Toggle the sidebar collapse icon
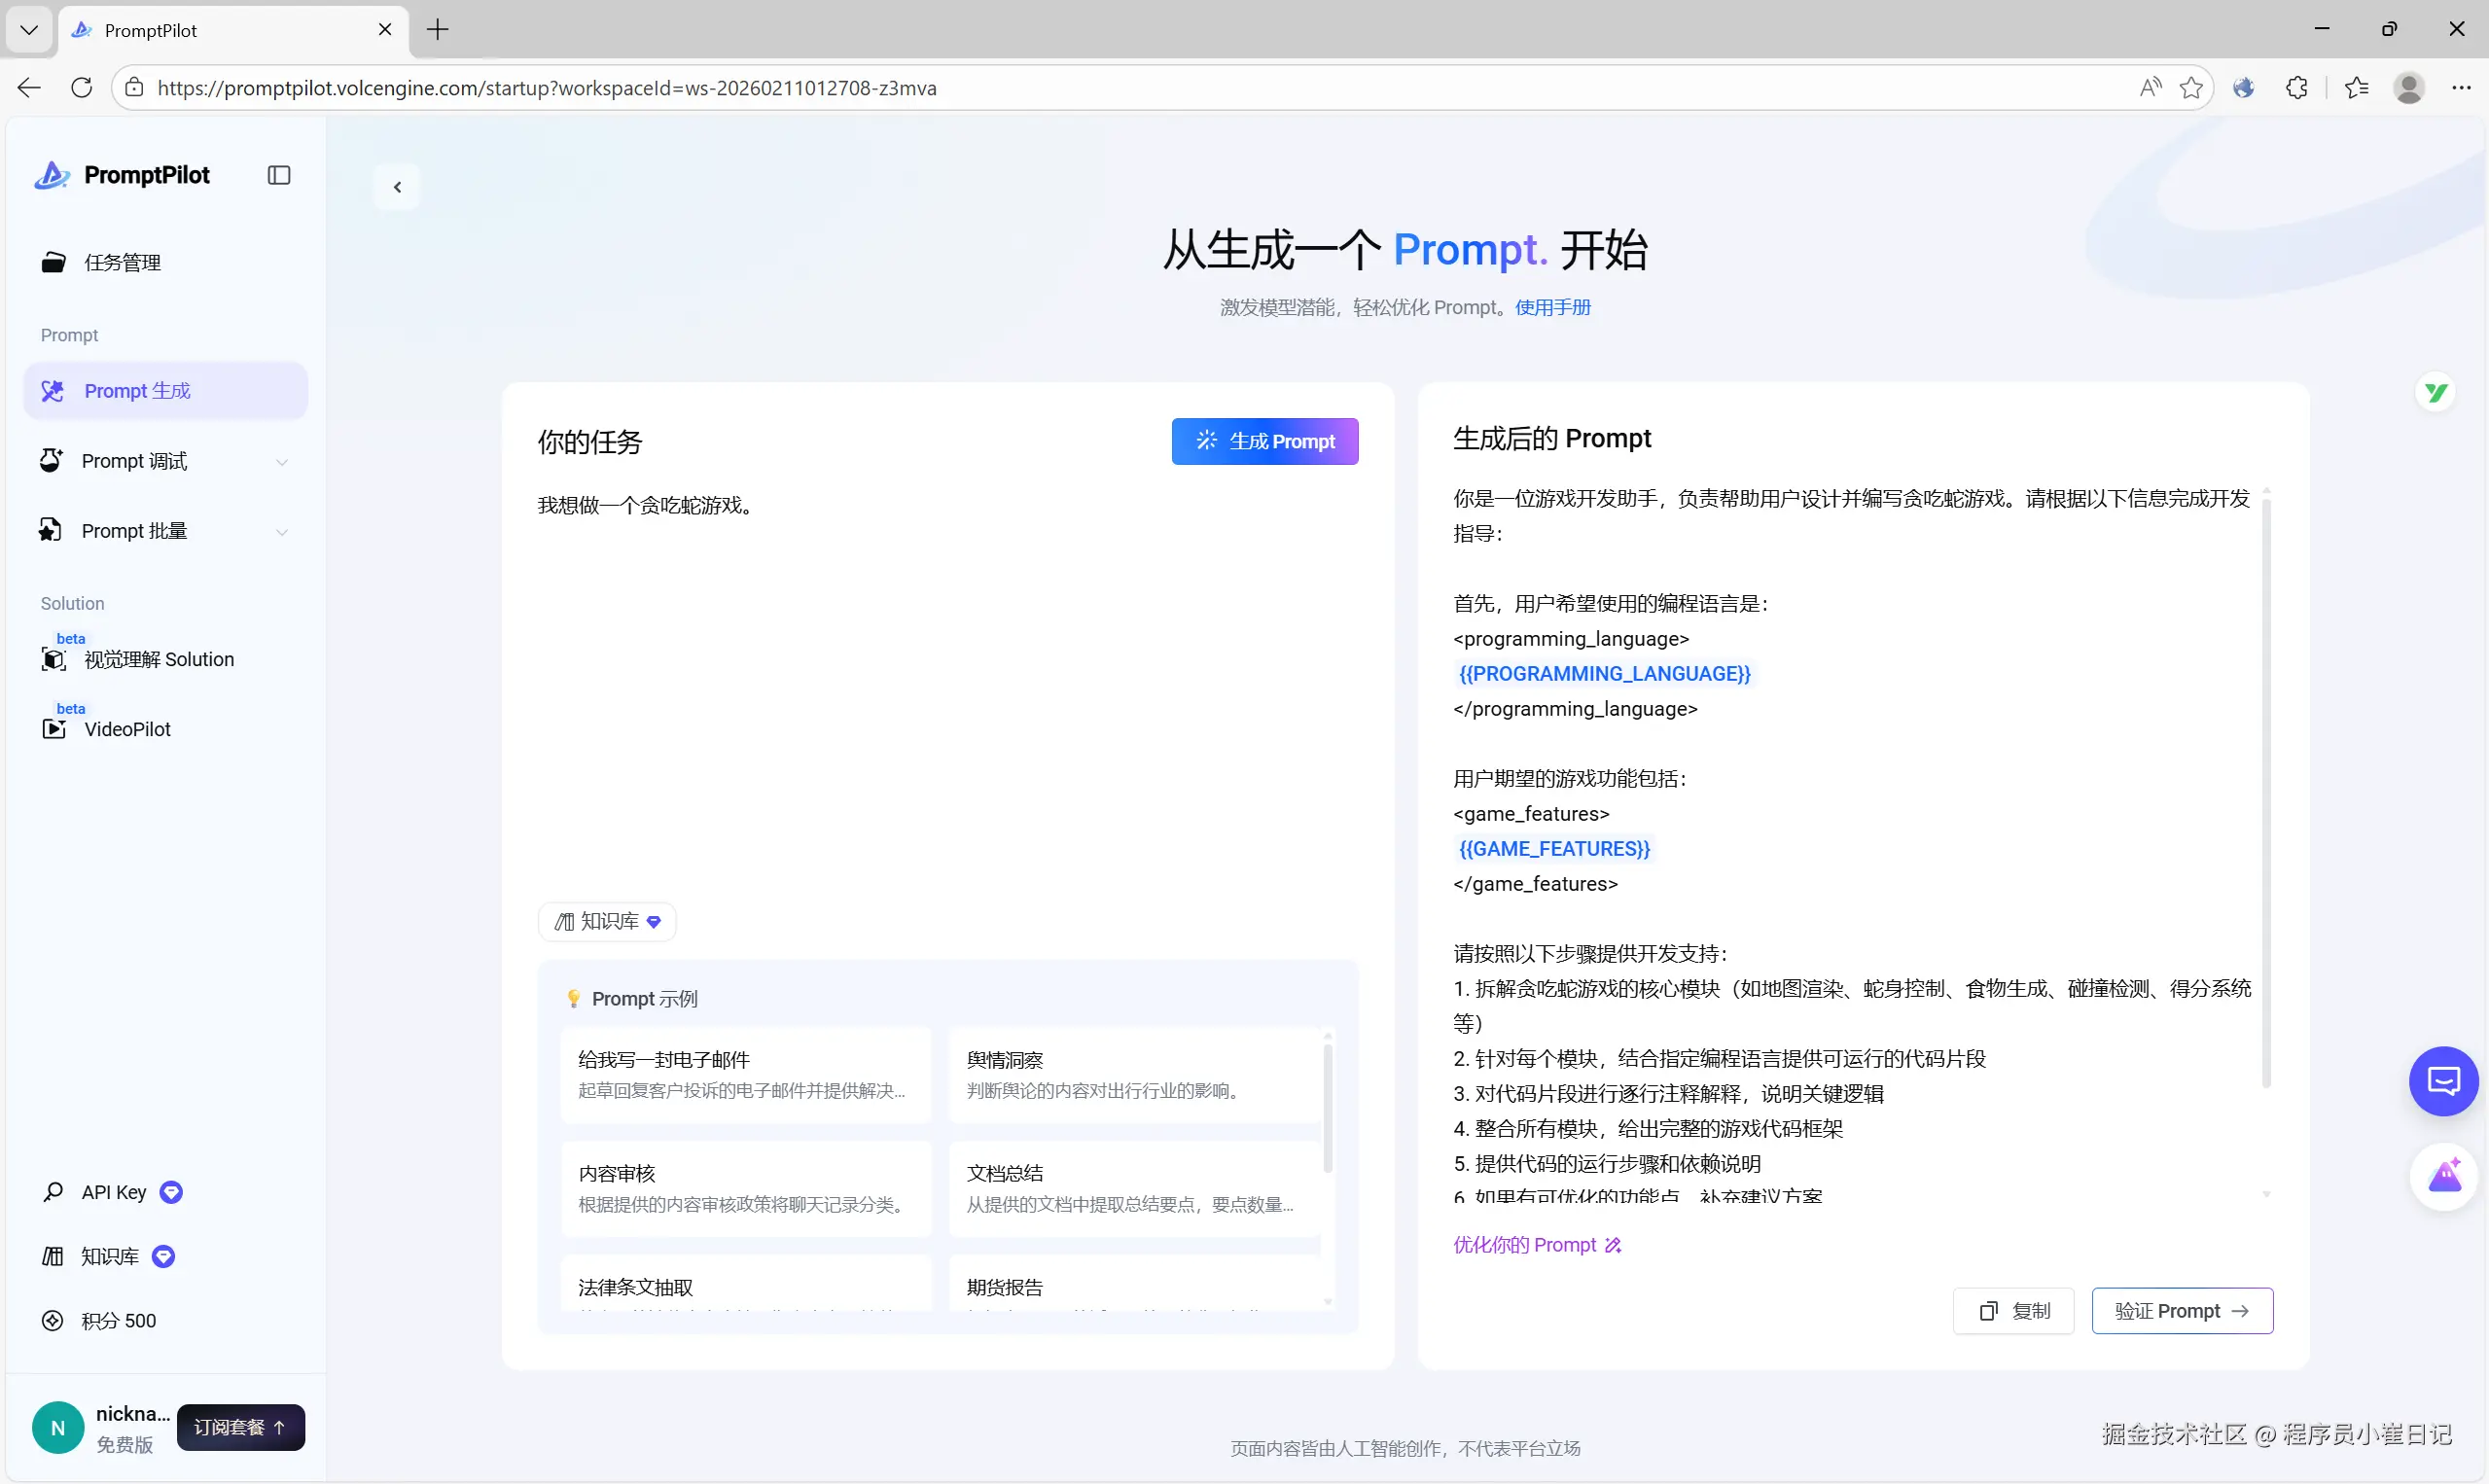Viewport: 2489px width, 1484px height. click(279, 175)
